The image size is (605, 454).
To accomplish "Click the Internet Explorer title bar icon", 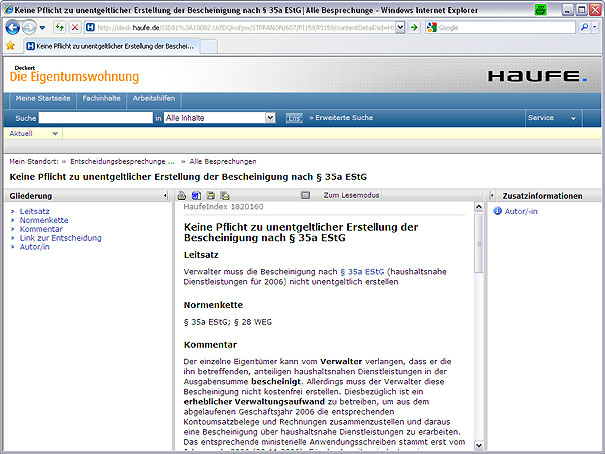I will (x=8, y=10).
